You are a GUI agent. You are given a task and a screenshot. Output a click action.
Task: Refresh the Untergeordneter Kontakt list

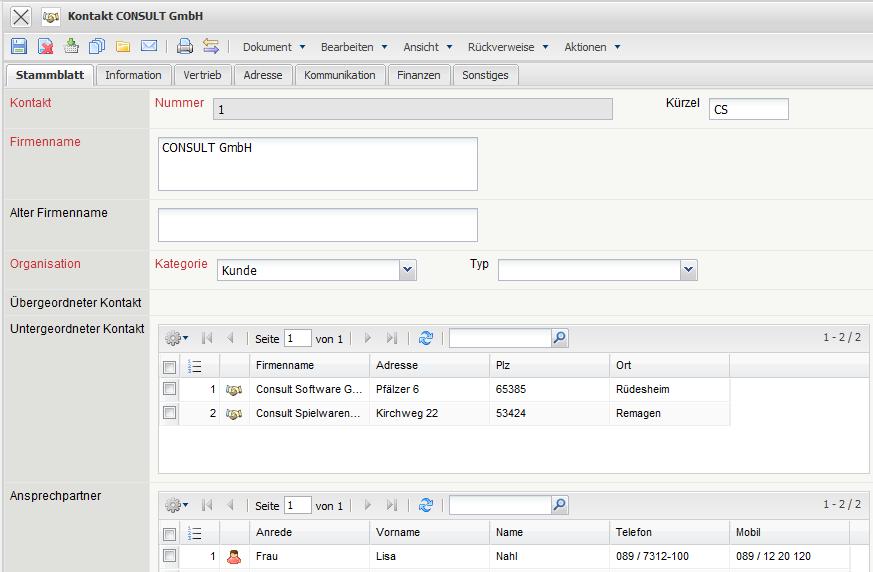(x=426, y=339)
